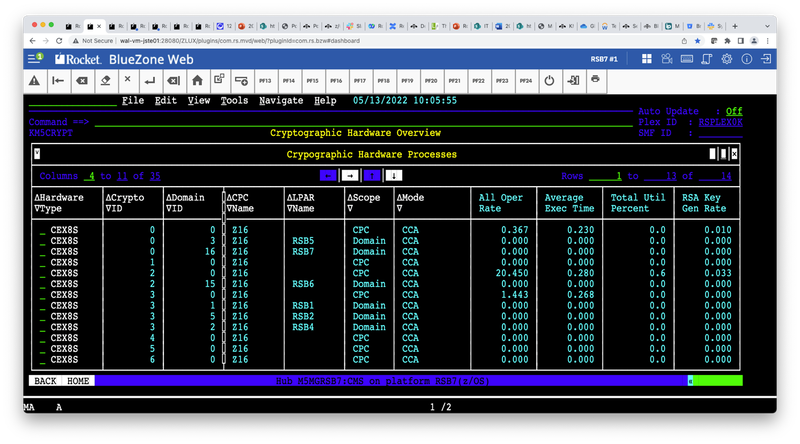Open the Navigate menu
This screenshot has width=800, height=444.
pos(281,101)
